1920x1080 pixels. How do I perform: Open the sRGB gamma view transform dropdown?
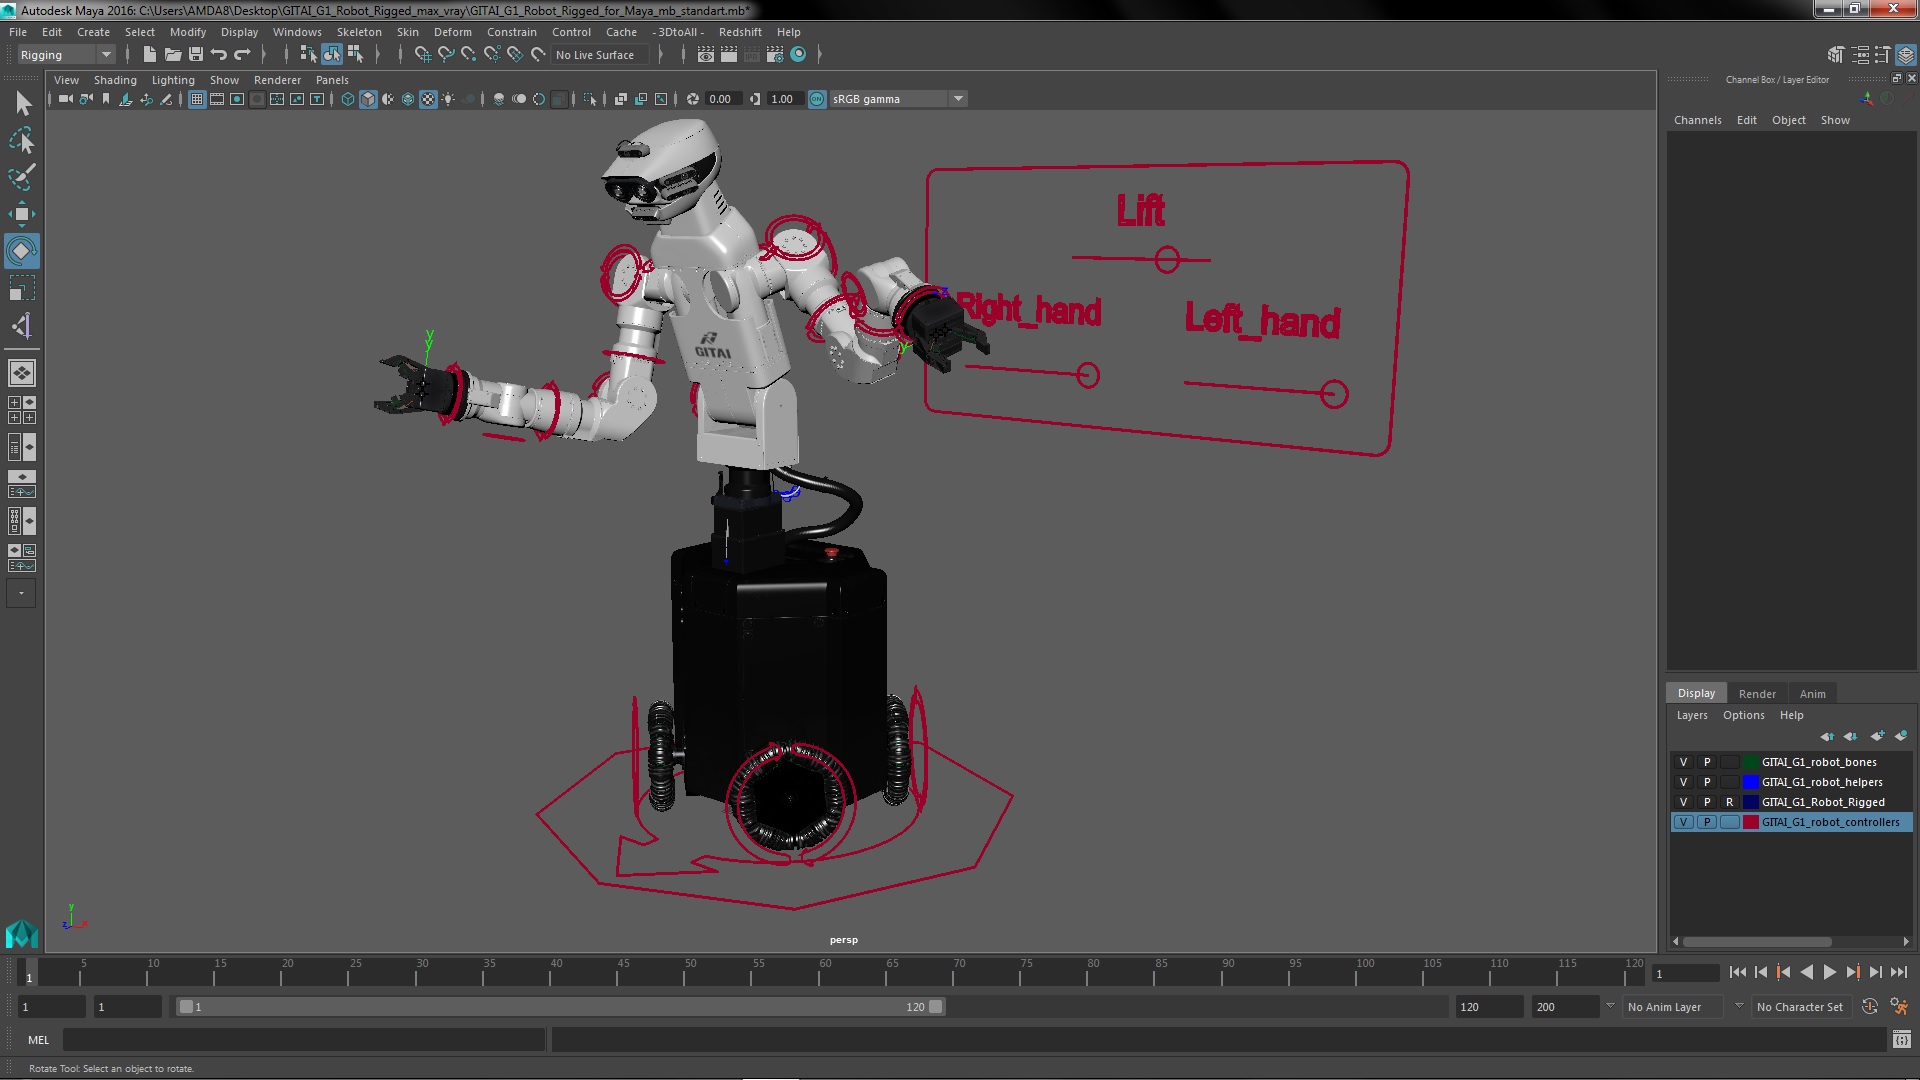click(898, 99)
